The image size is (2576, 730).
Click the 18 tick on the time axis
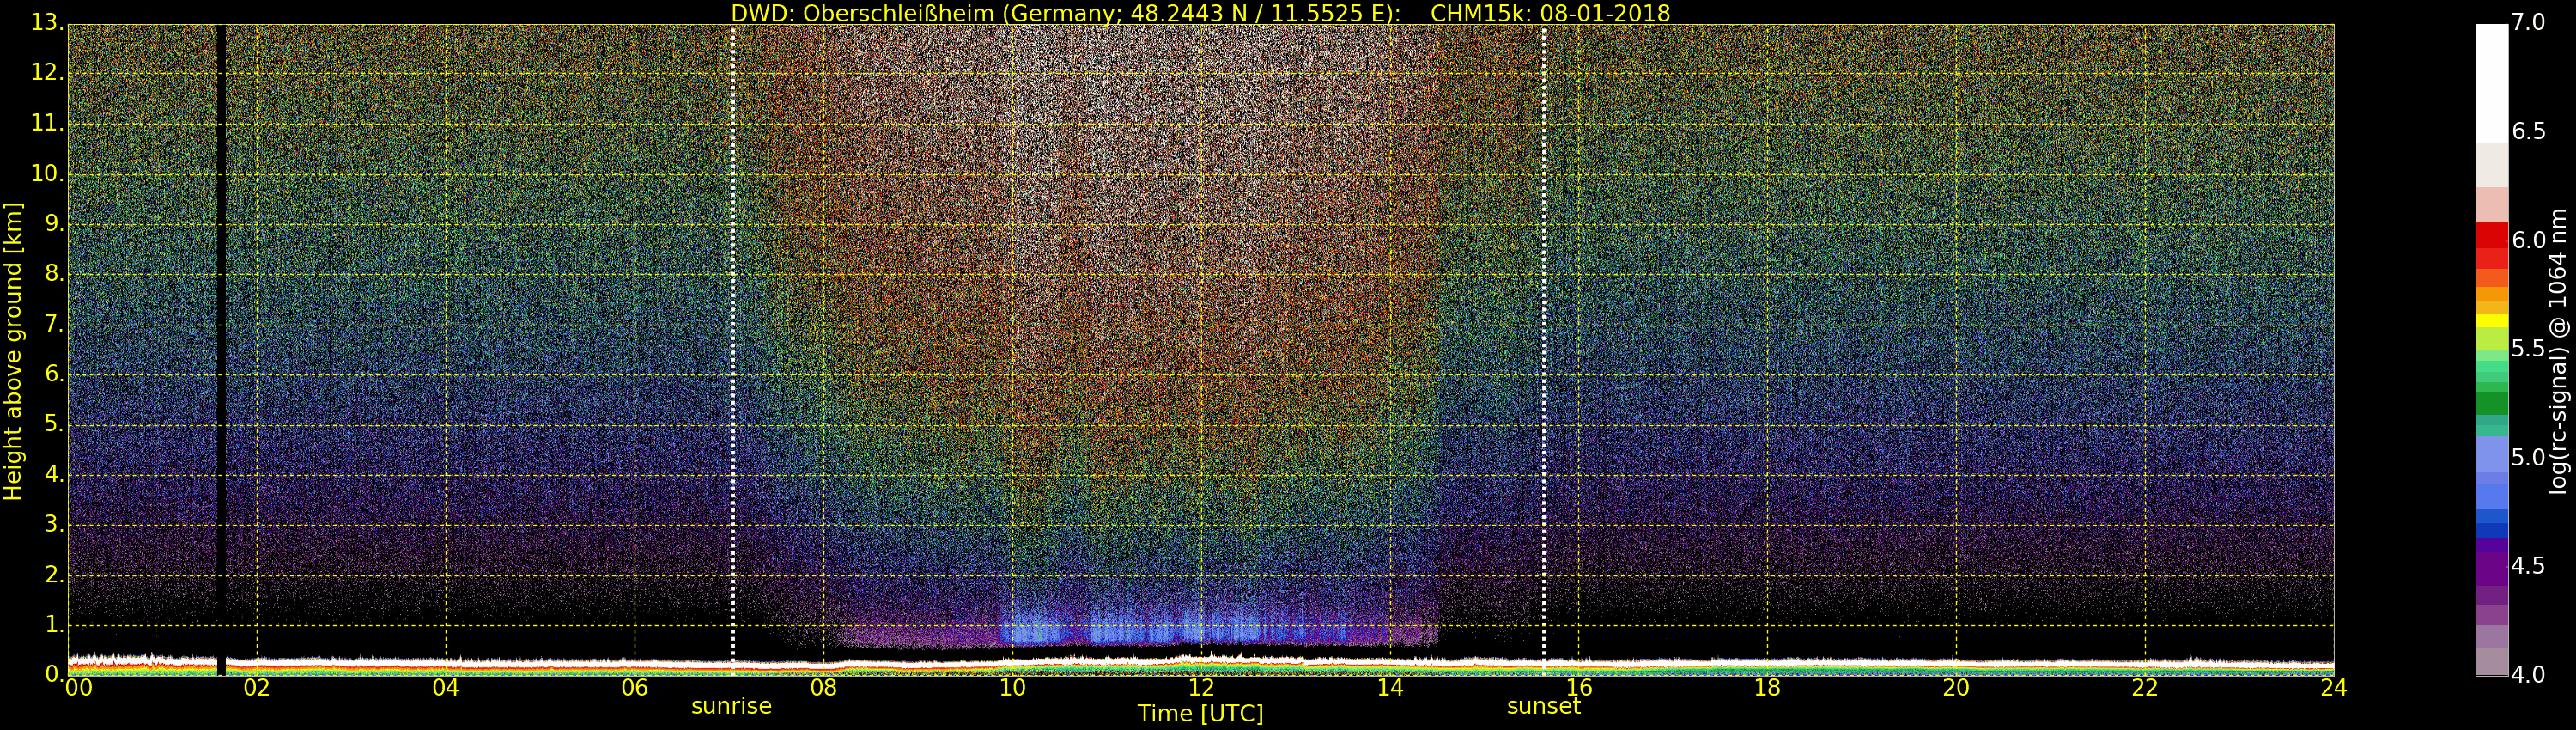[1767, 688]
